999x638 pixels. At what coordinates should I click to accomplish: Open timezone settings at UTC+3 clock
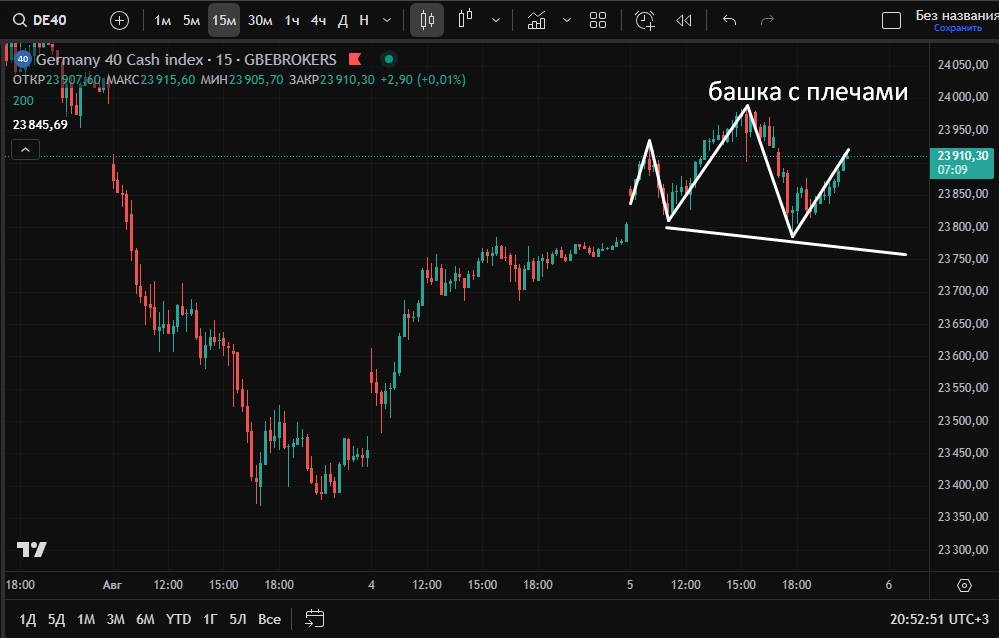(x=939, y=619)
